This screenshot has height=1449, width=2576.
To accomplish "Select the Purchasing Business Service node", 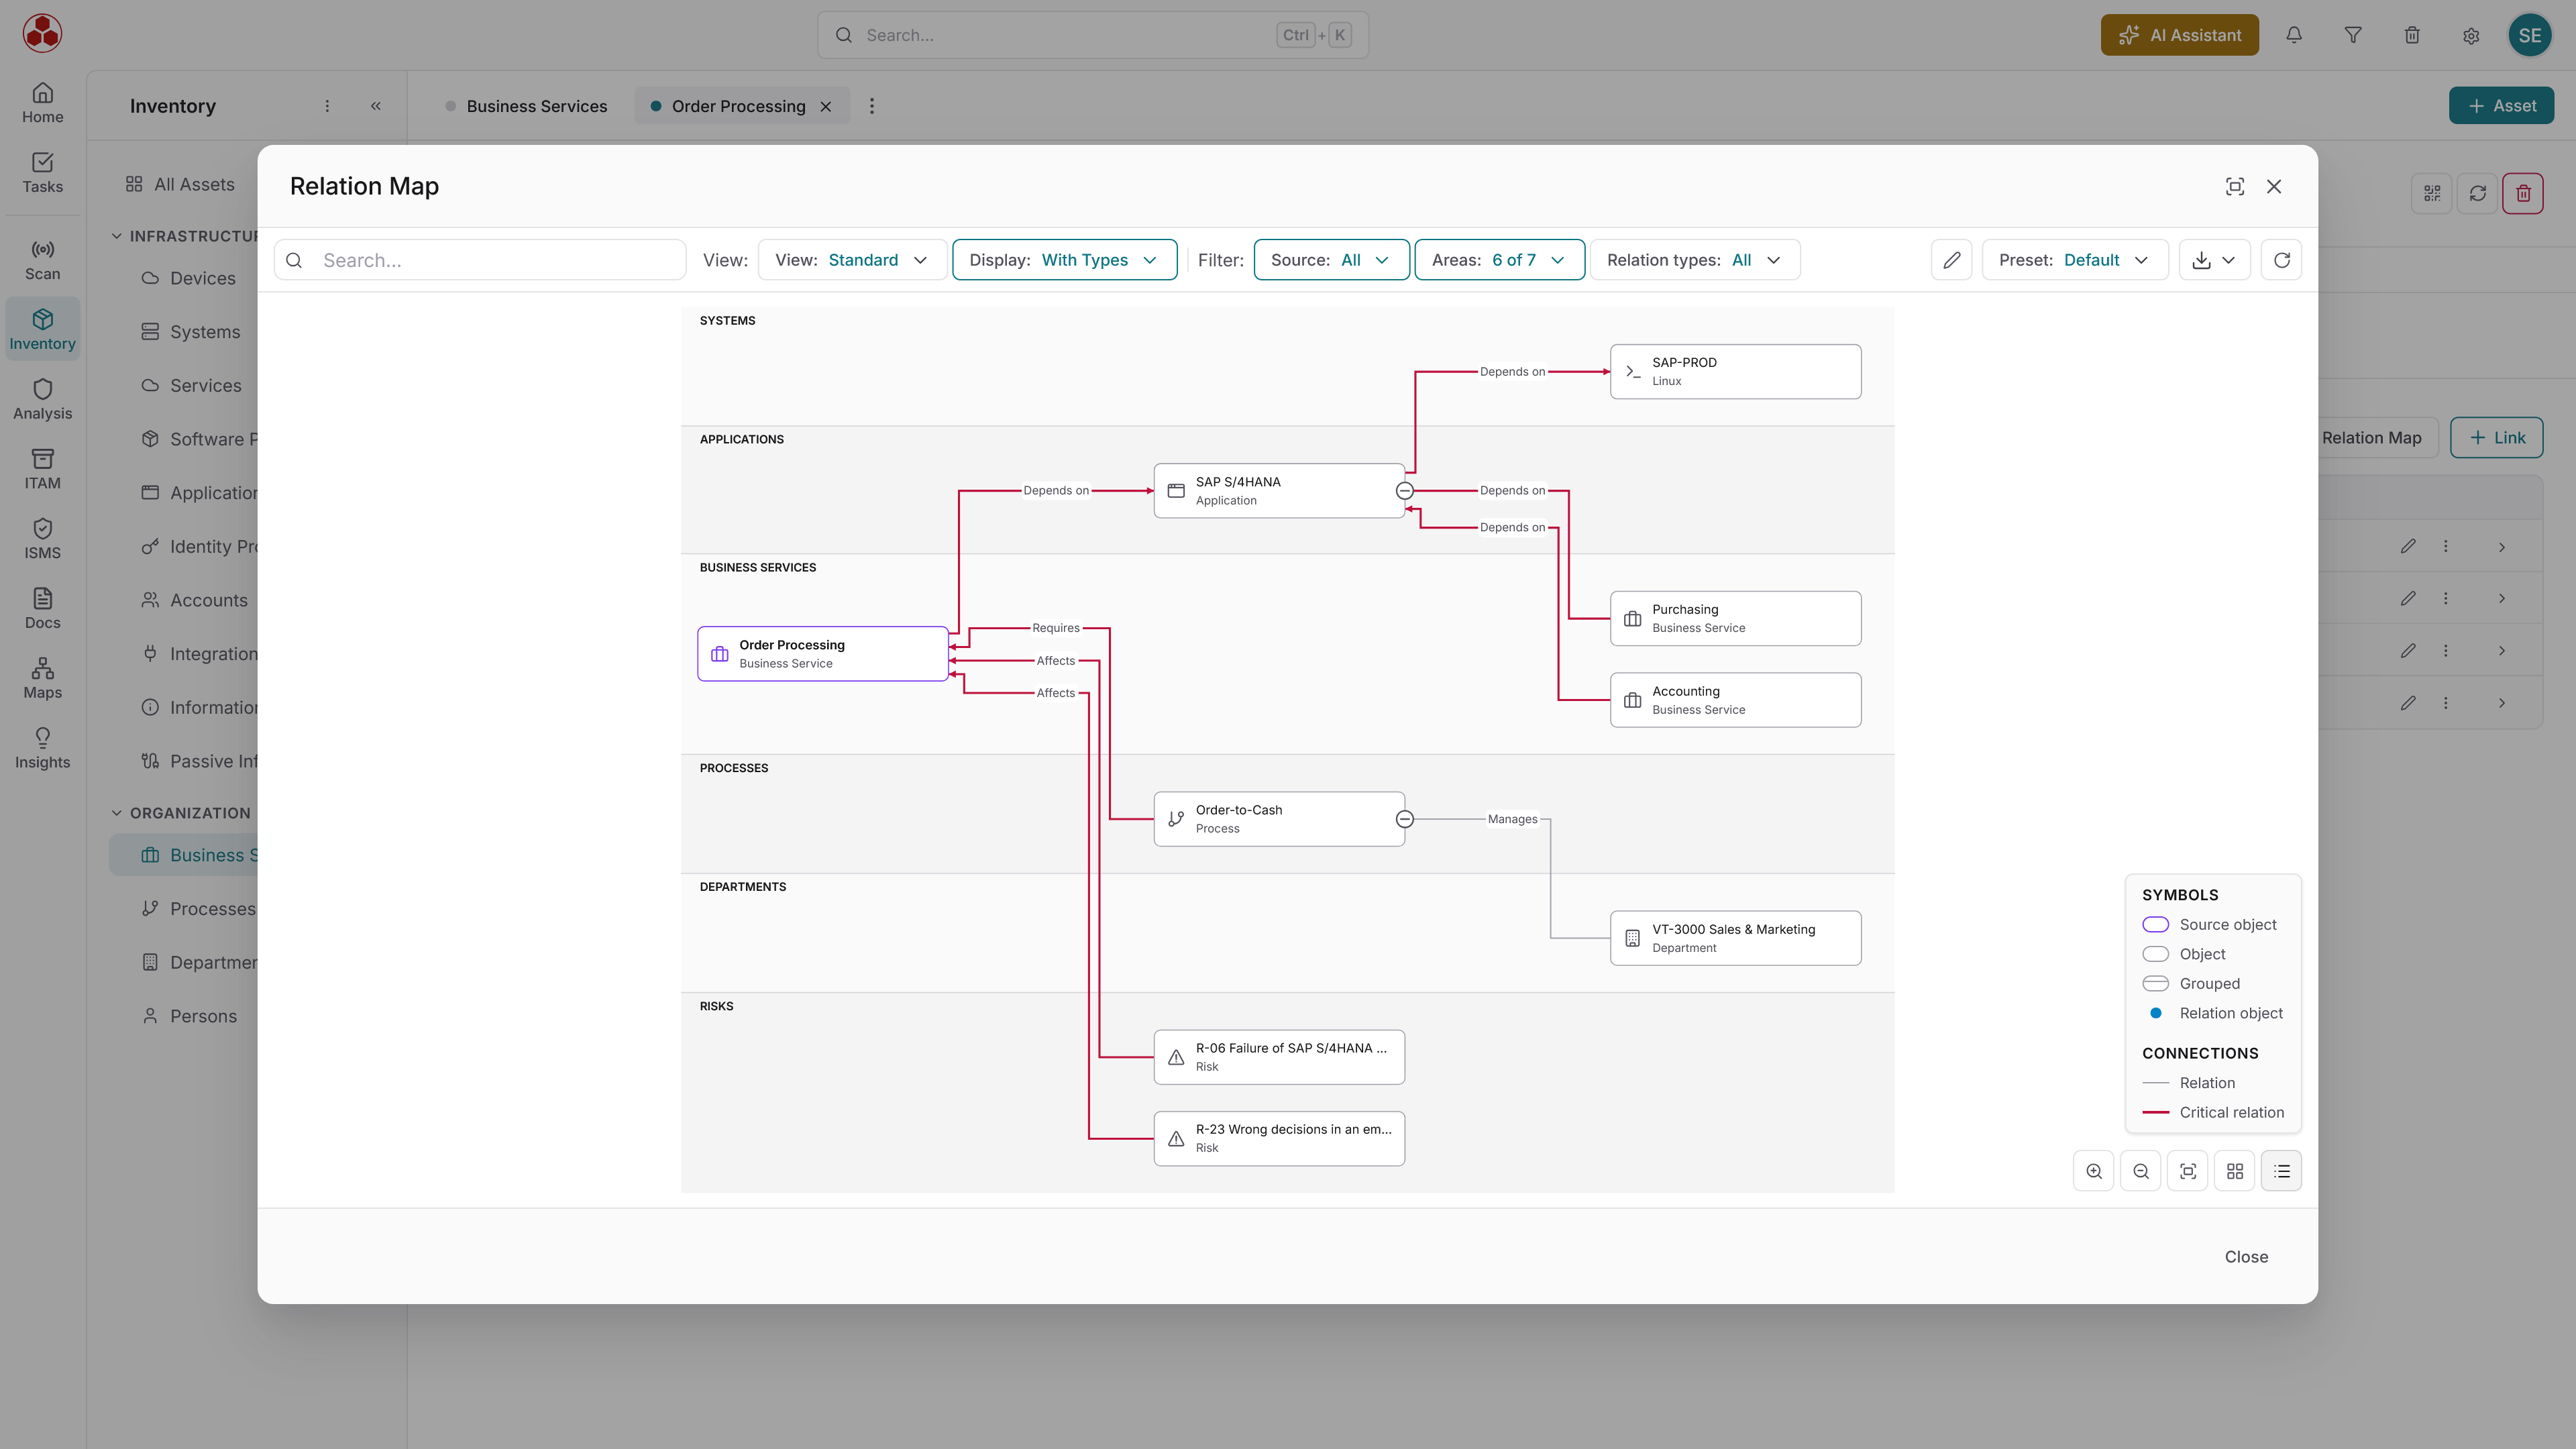I will (x=1736, y=618).
